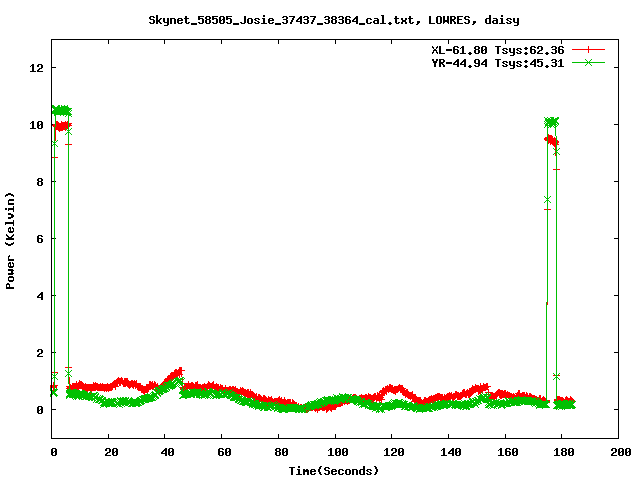Click the x-axis tick label 160
Image resolution: width=640 pixels, height=480 pixels.
pos(507,452)
